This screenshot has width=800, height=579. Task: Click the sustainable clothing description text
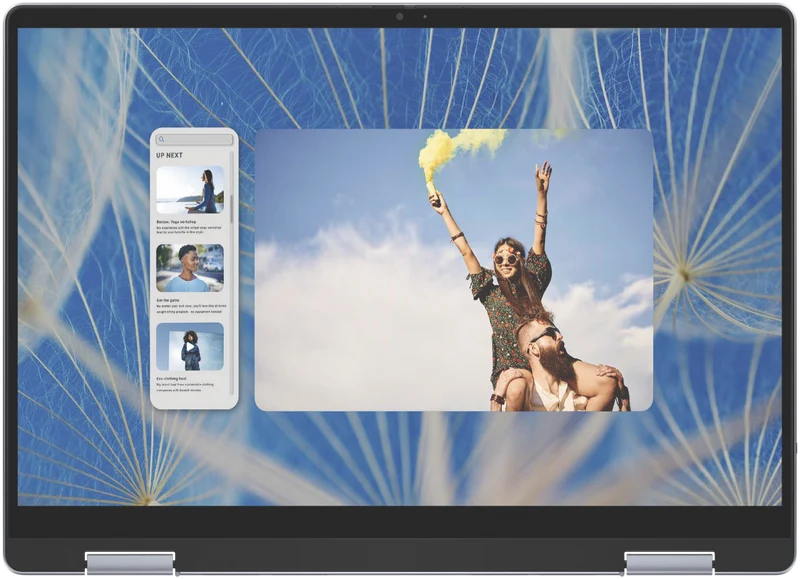pyautogui.click(x=186, y=387)
